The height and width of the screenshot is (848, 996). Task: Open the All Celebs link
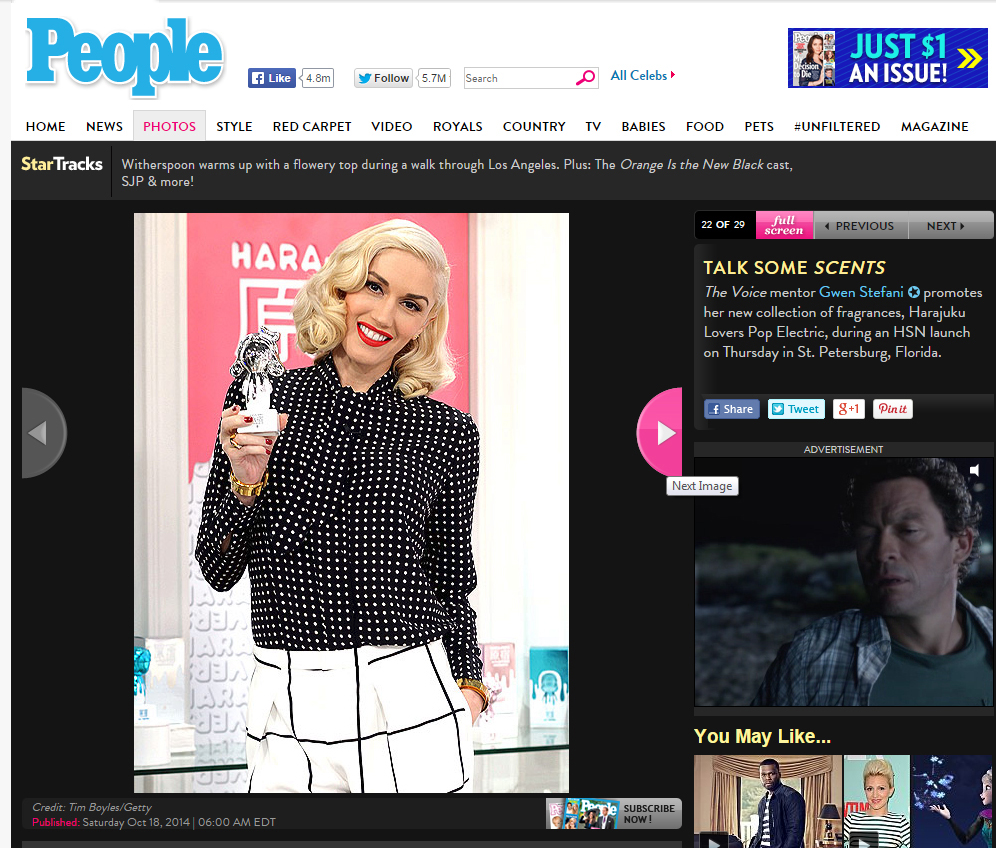(642, 76)
